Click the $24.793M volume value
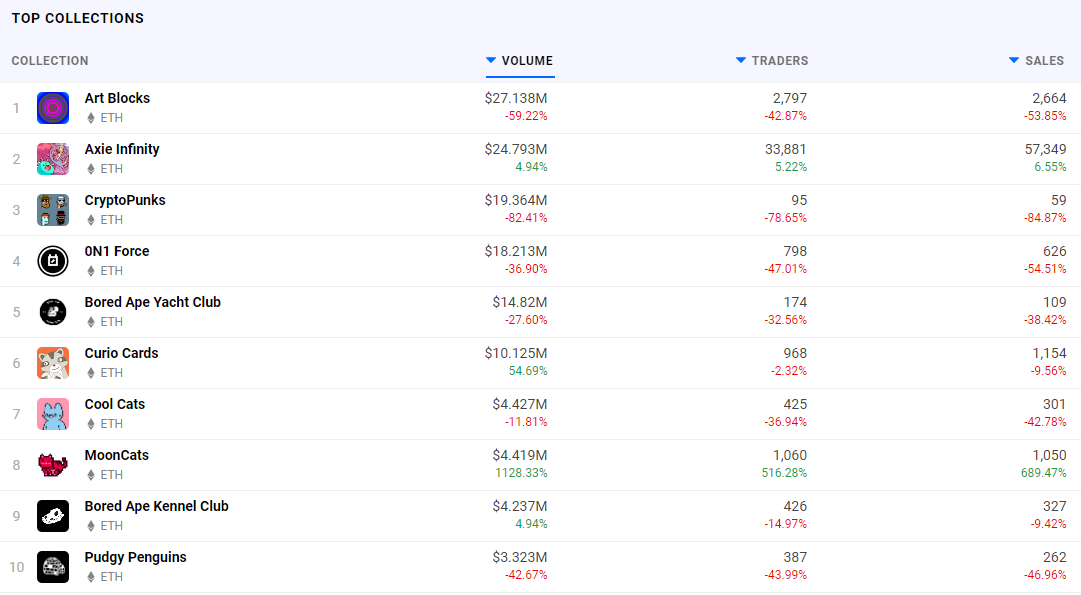 (516, 149)
